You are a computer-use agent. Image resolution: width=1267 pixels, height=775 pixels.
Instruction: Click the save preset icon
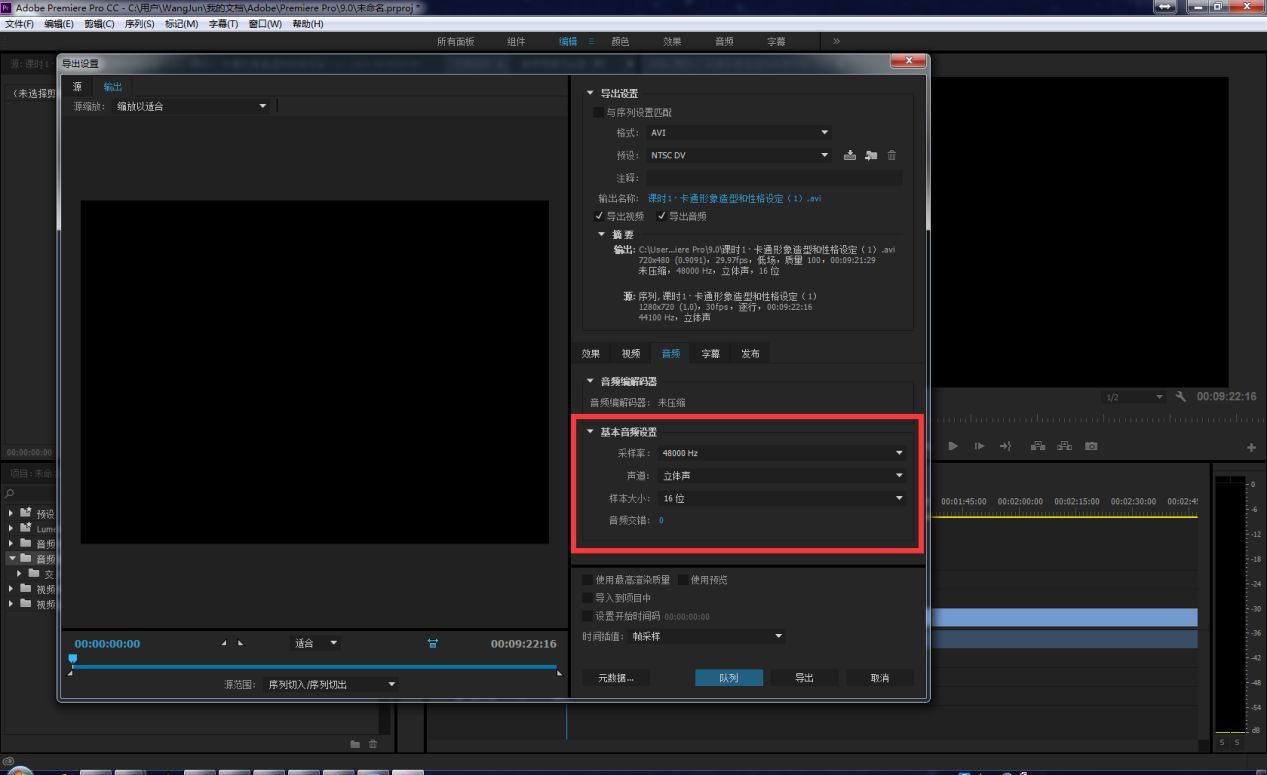pyautogui.click(x=850, y=155)
